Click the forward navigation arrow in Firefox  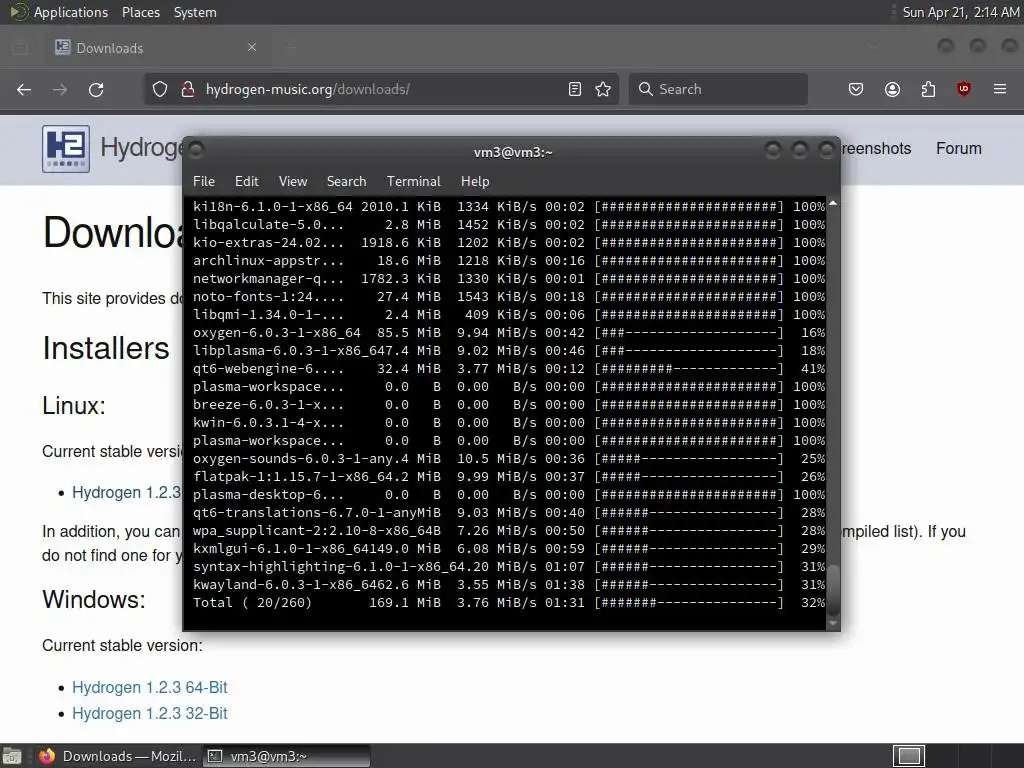pyautogui.click(x=60, y=89)
